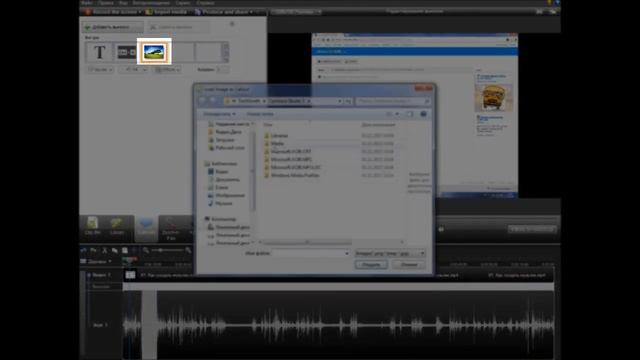The width and height of the screenshot is (640, 360).
Task: Click the search field in file dialog
Action: pos(393,101)
